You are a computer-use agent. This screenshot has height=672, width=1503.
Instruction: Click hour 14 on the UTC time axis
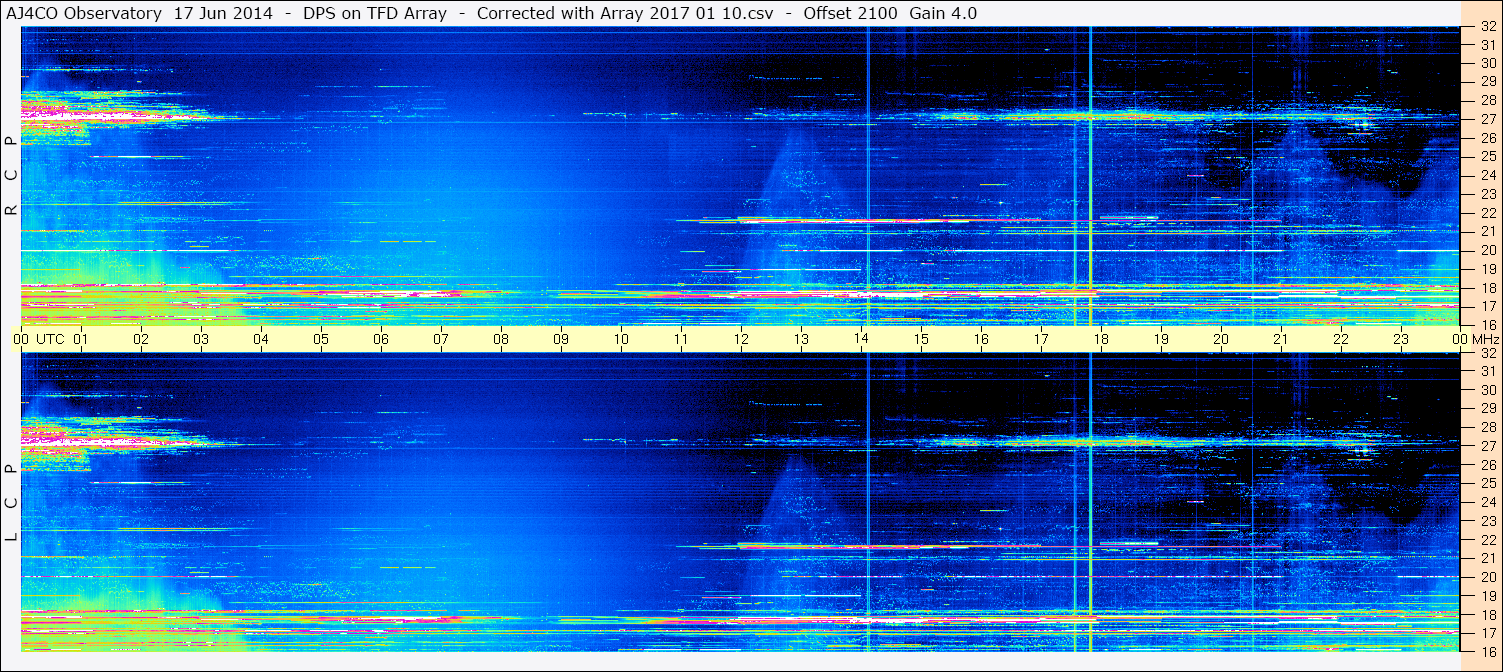(861, 339)
